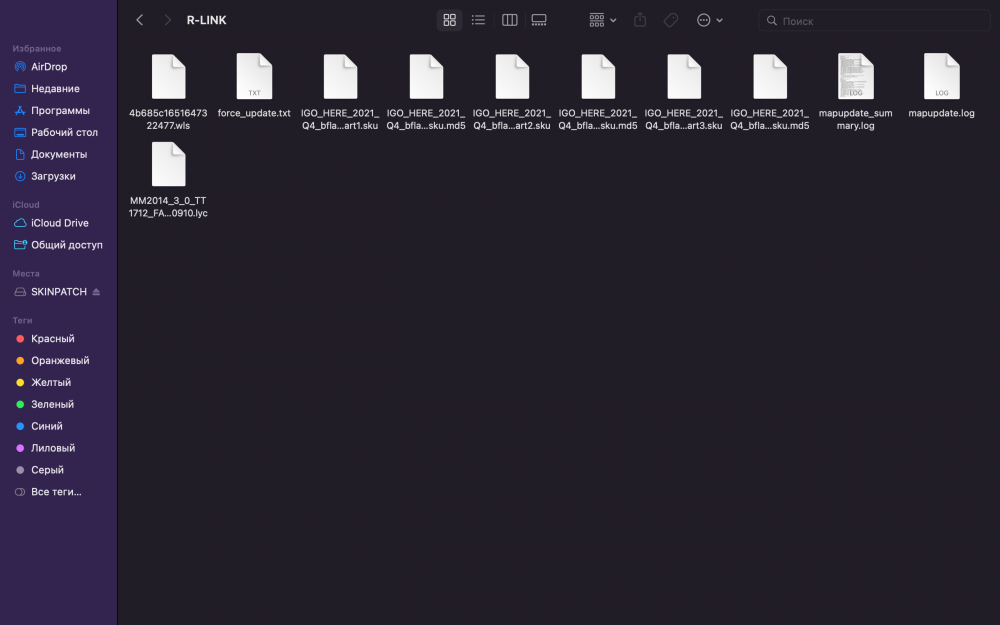Screen dimensions: 1000x625
Task: Go to Программы in the sidebar
Action: (x=59, y=110)
